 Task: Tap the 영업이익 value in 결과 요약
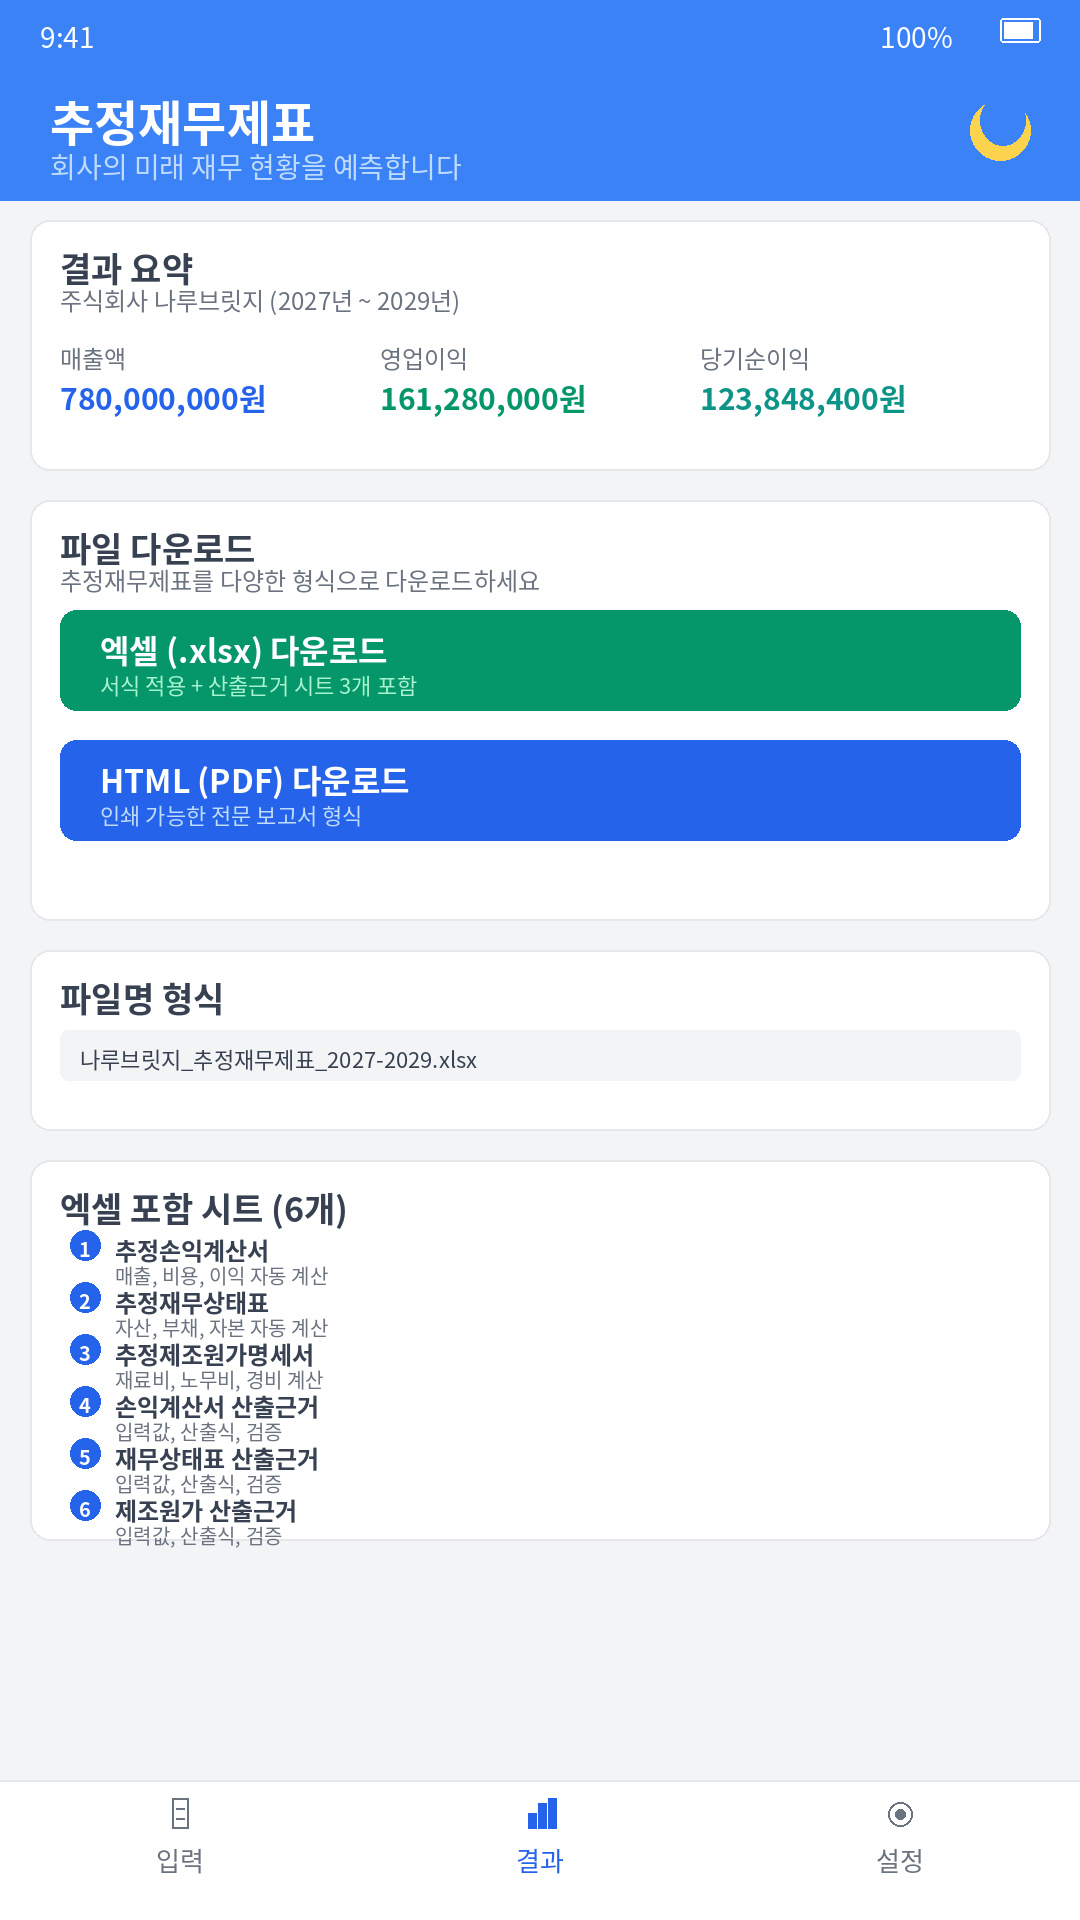tap(483, 399)
